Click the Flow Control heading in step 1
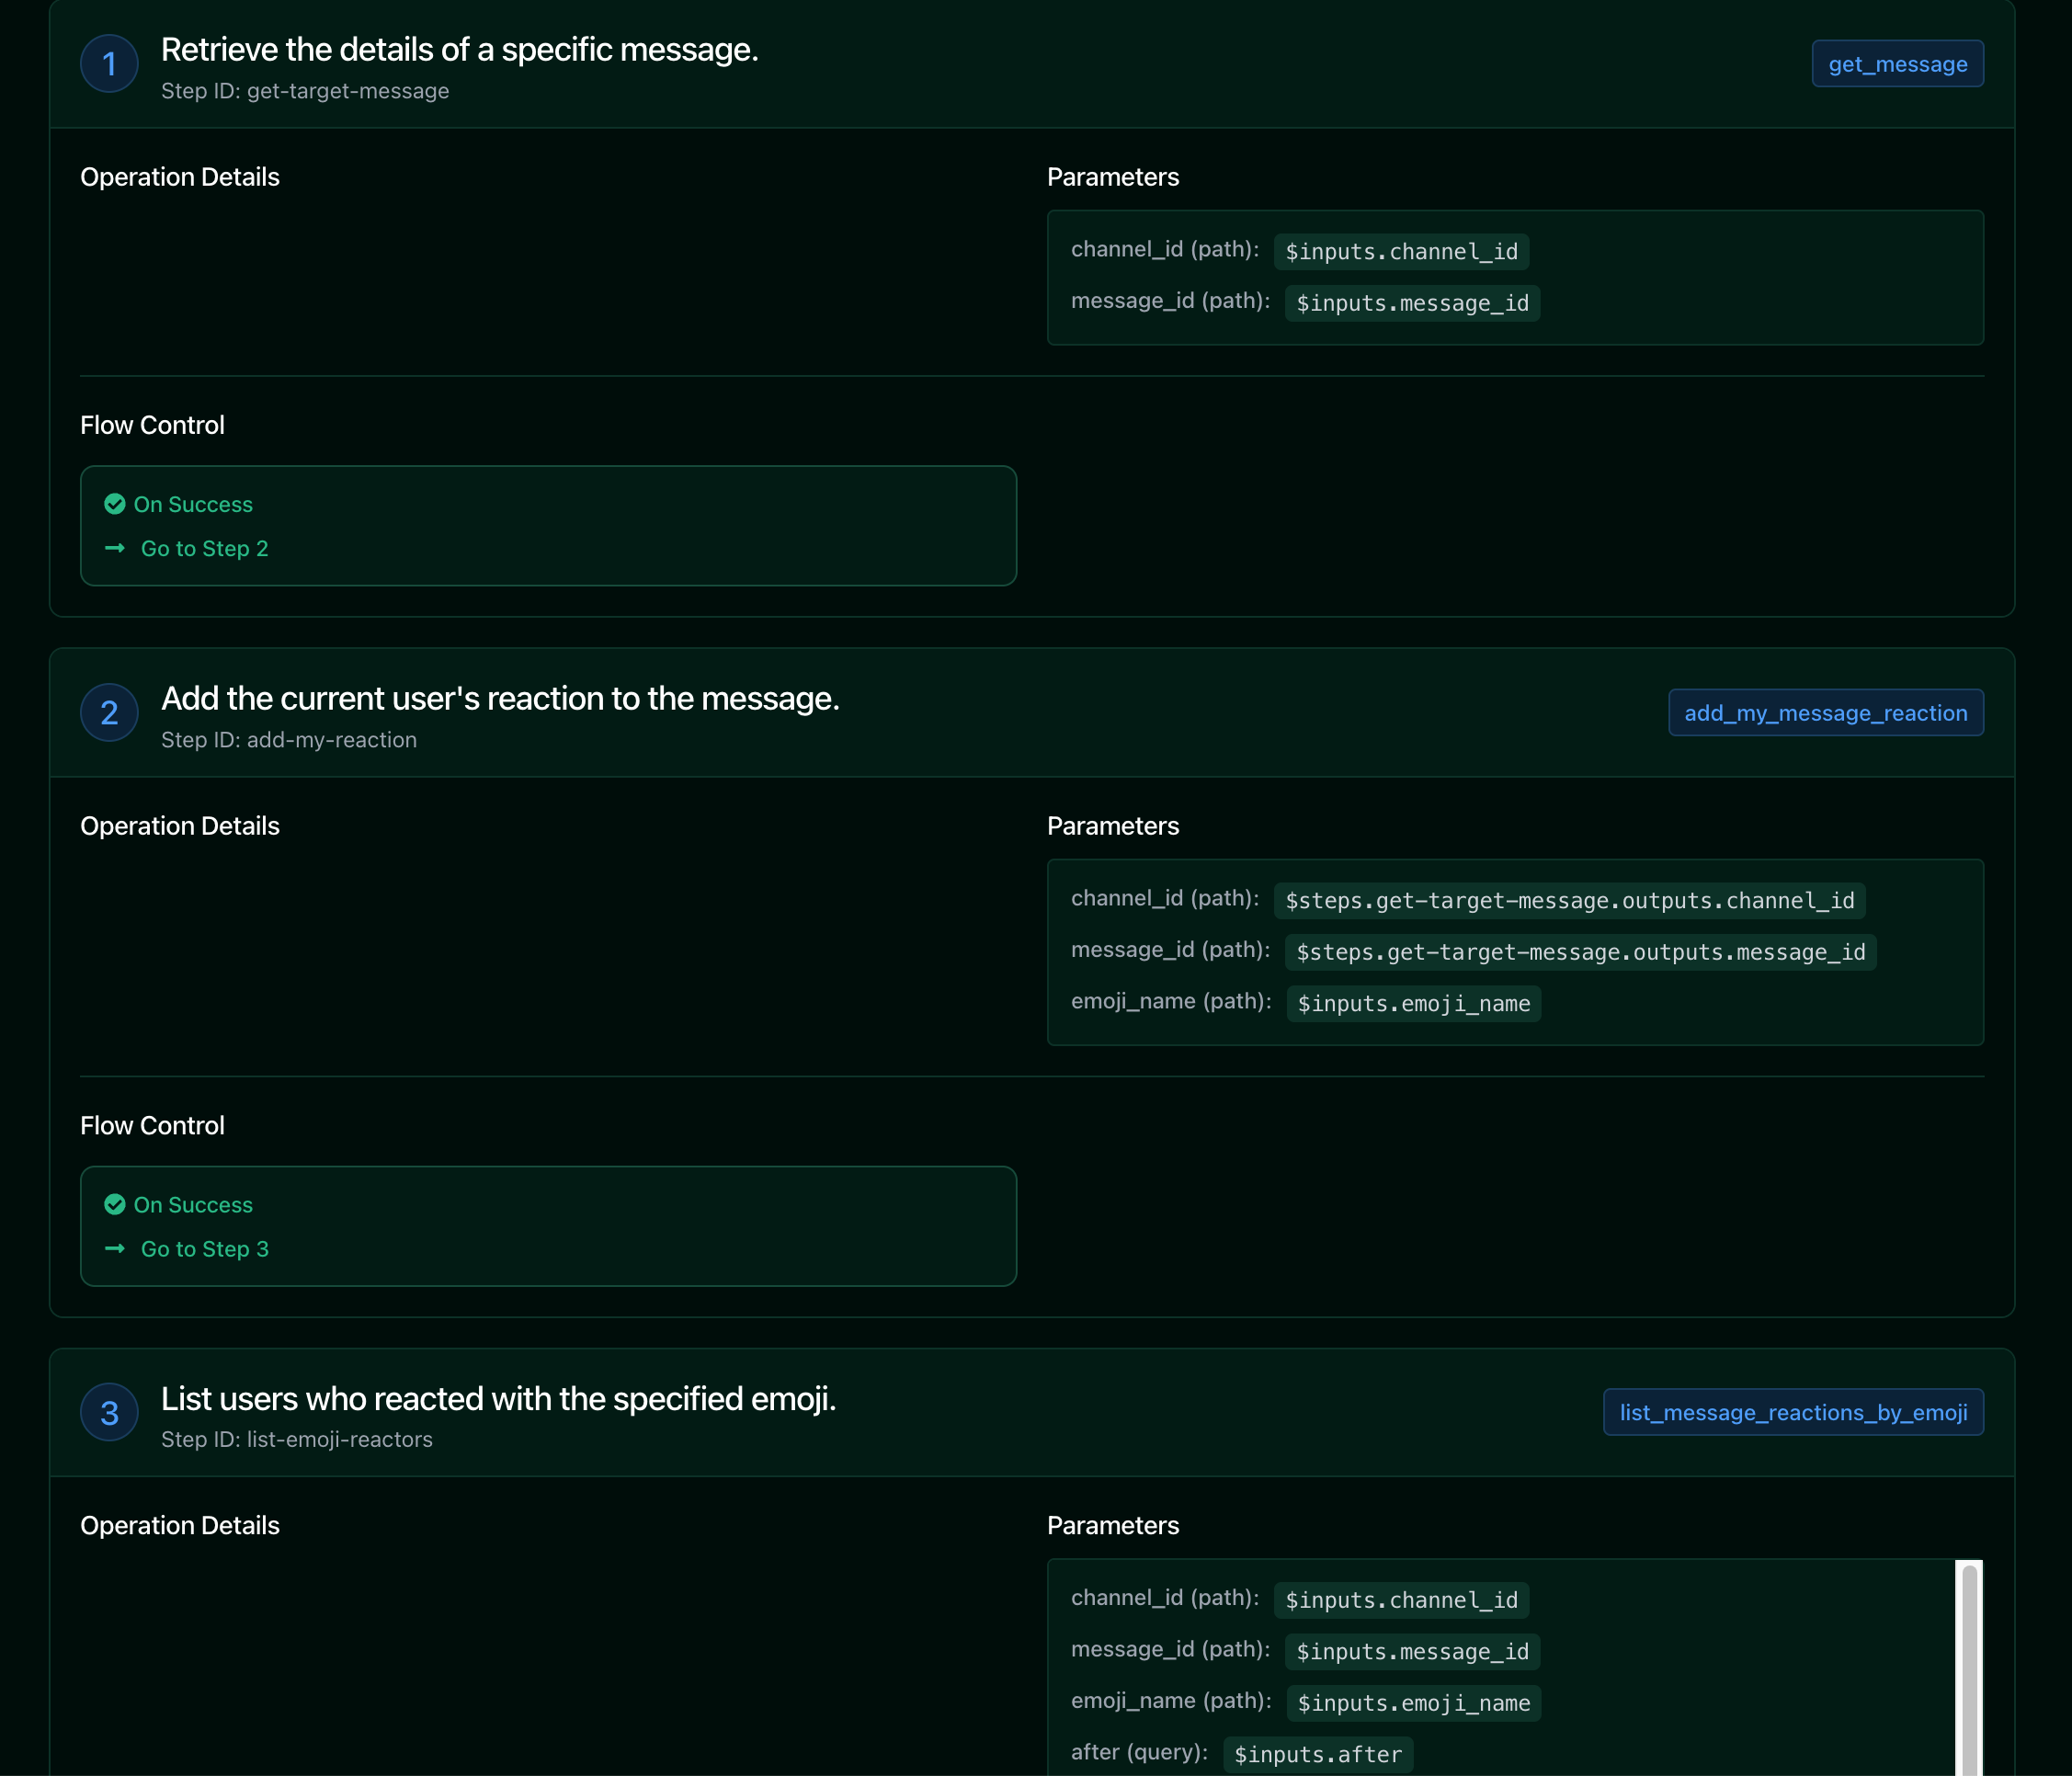The image size is (2072, 1776). pos(152,425)
